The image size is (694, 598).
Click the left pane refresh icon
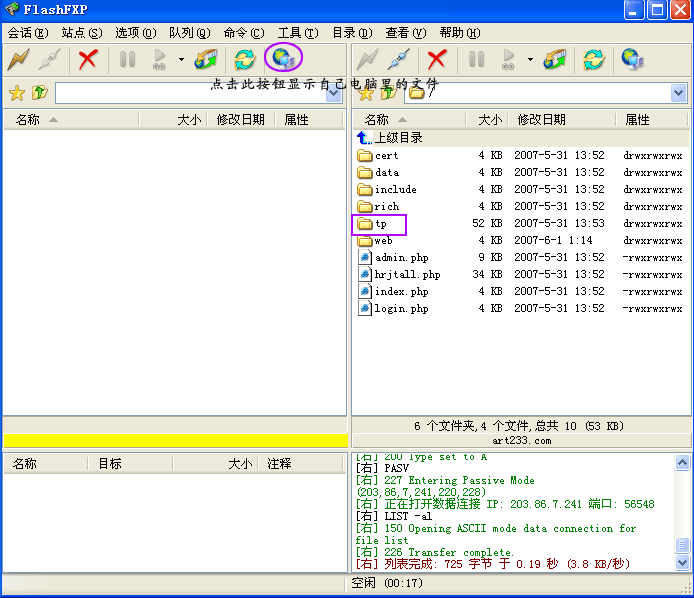pos(244,59)
